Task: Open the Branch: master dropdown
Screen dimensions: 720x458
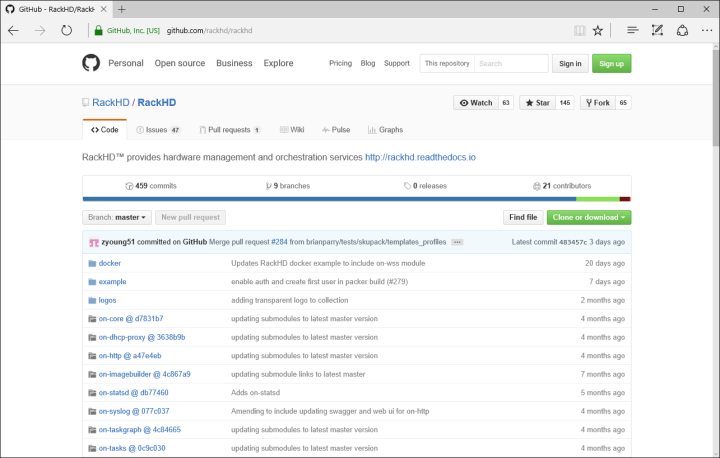Action: (x=117, y=217)
